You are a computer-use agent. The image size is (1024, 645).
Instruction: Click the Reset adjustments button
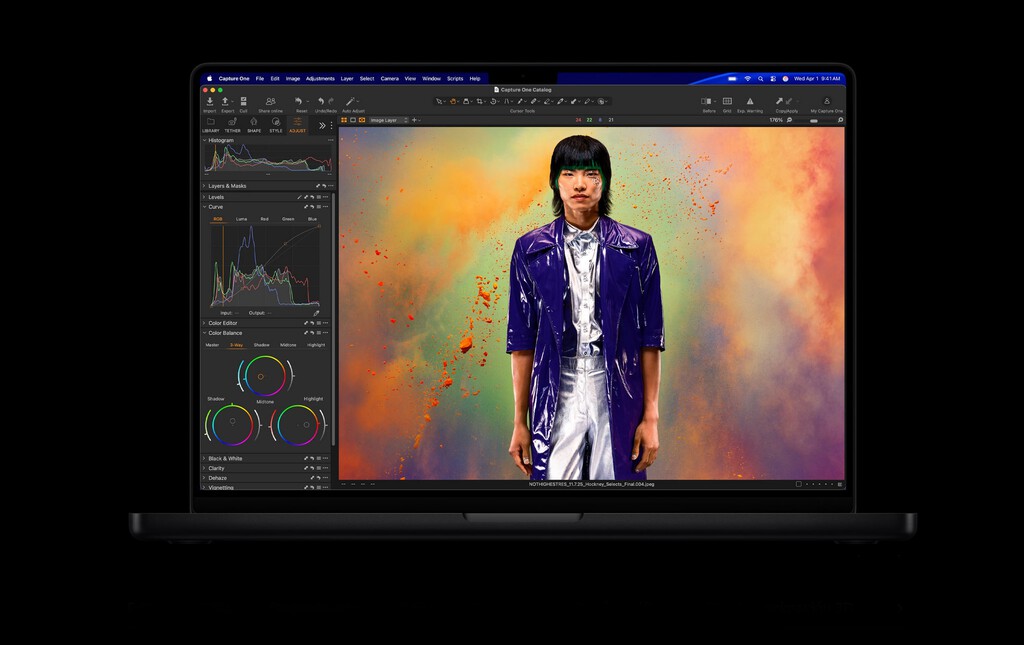point(296,100)
